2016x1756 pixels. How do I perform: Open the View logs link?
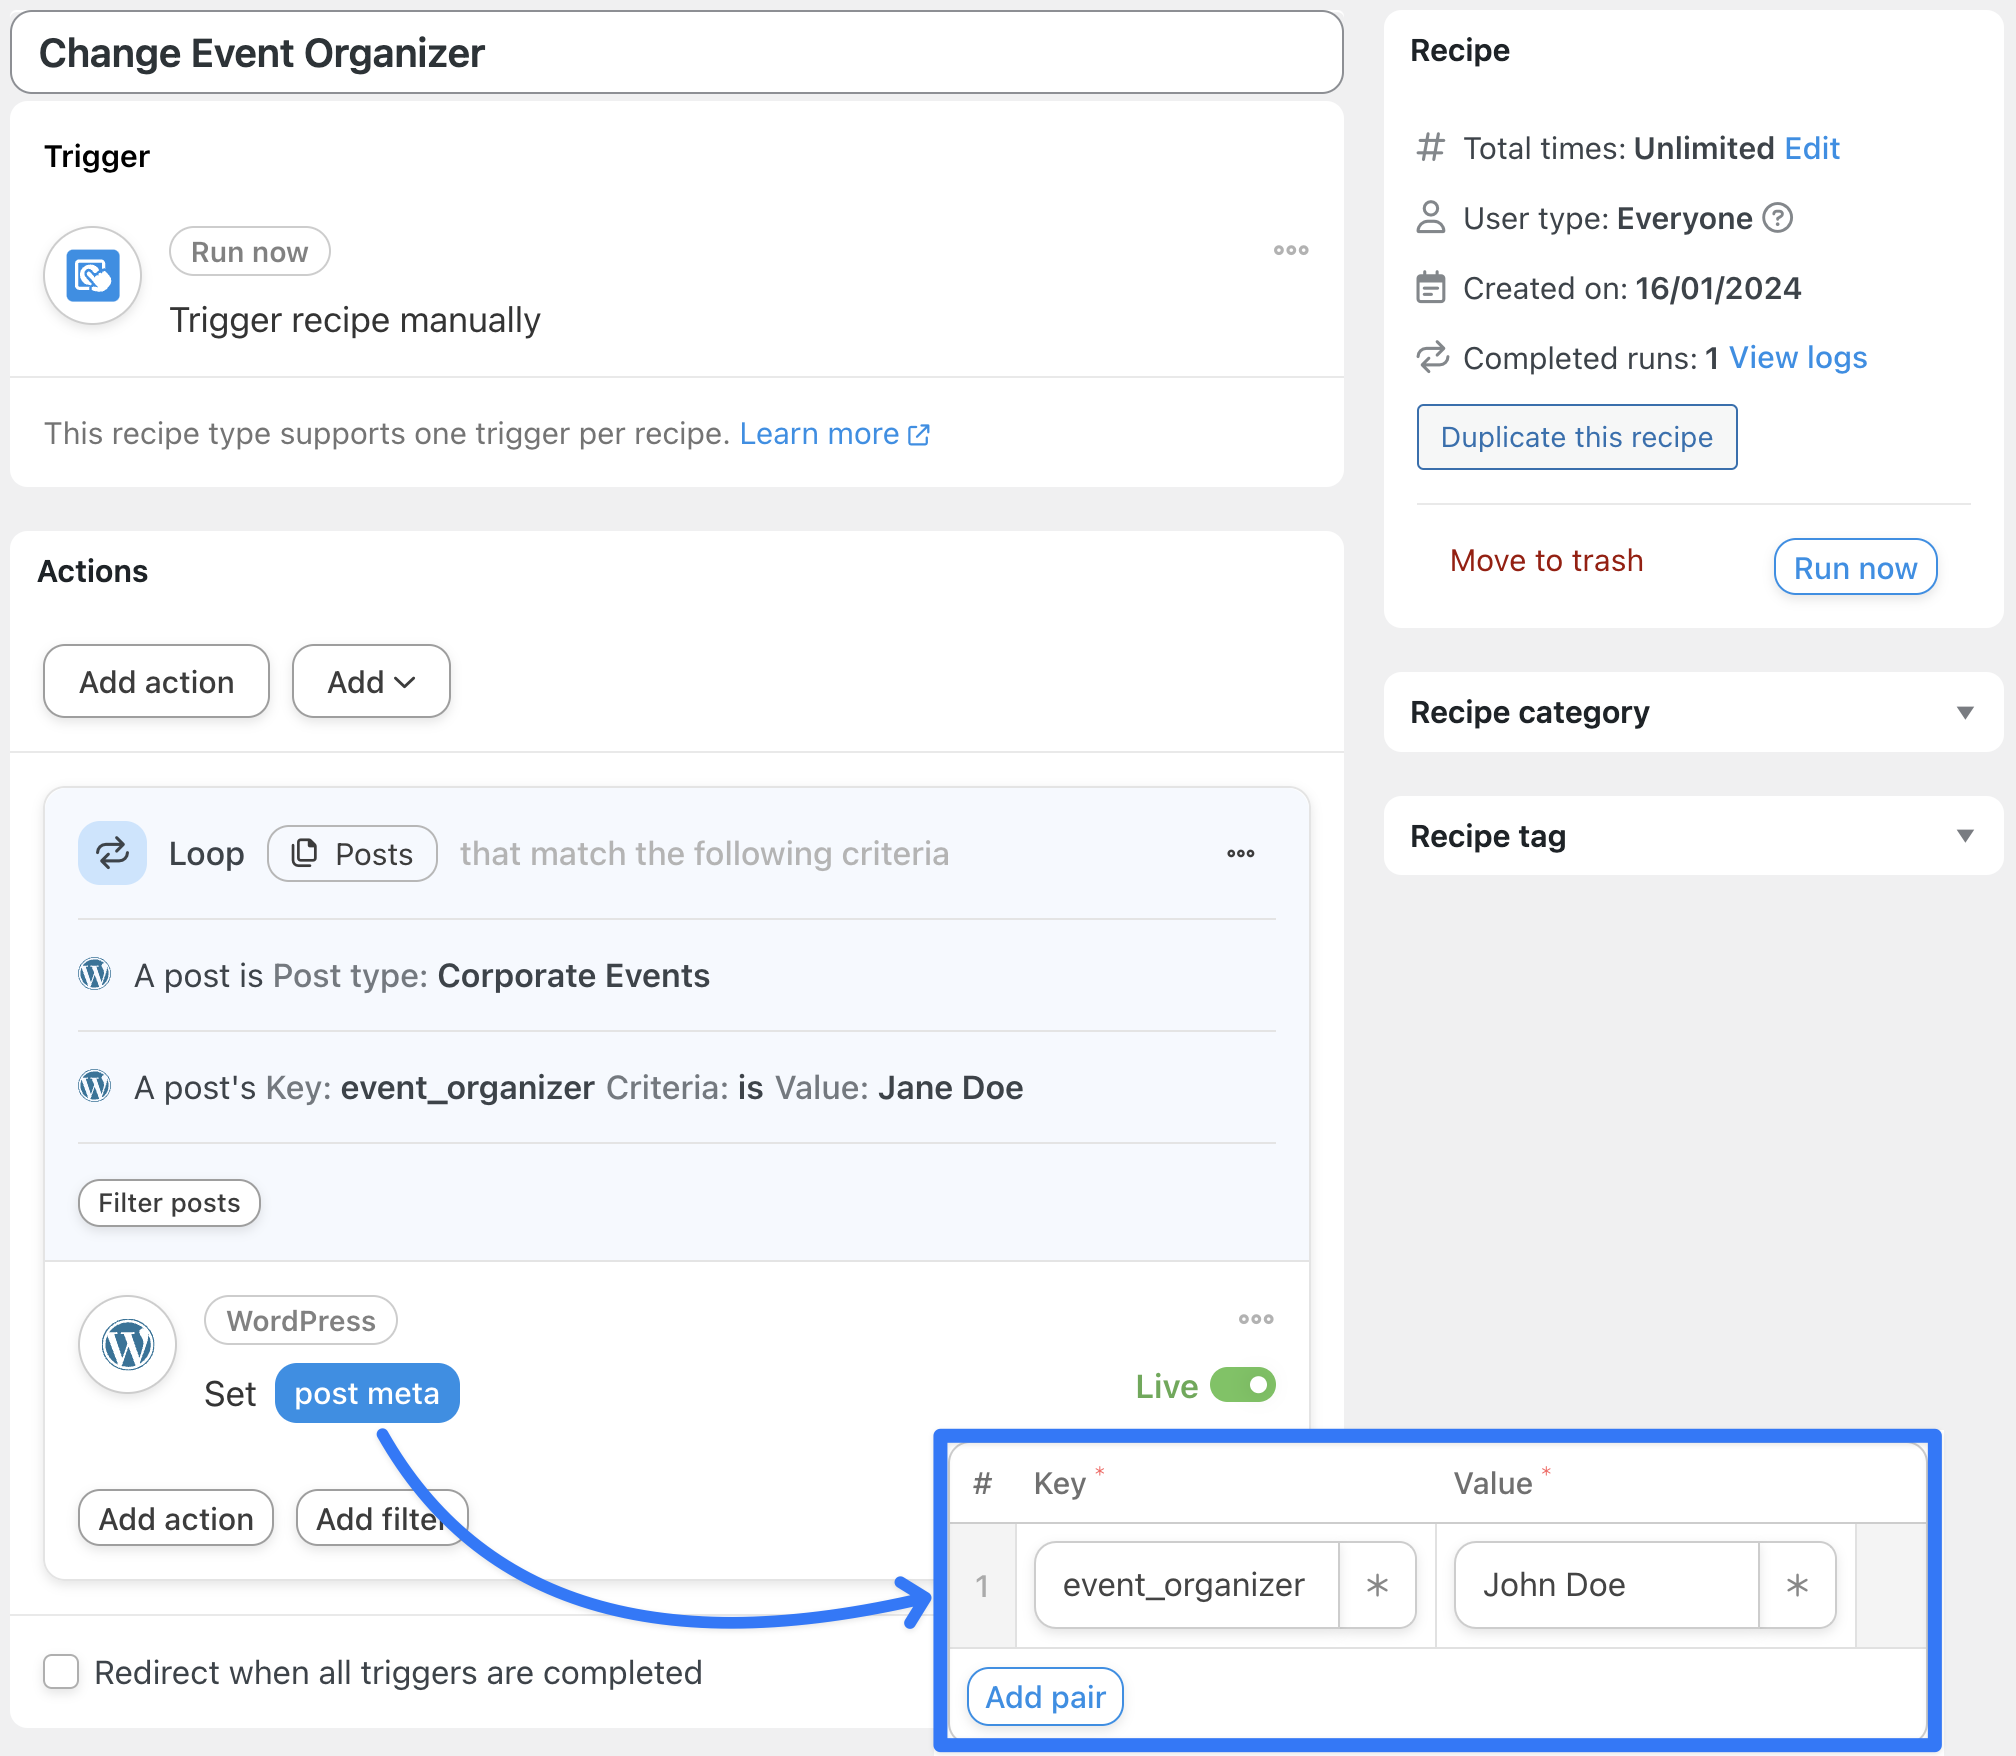click(x=1798, y=358)
